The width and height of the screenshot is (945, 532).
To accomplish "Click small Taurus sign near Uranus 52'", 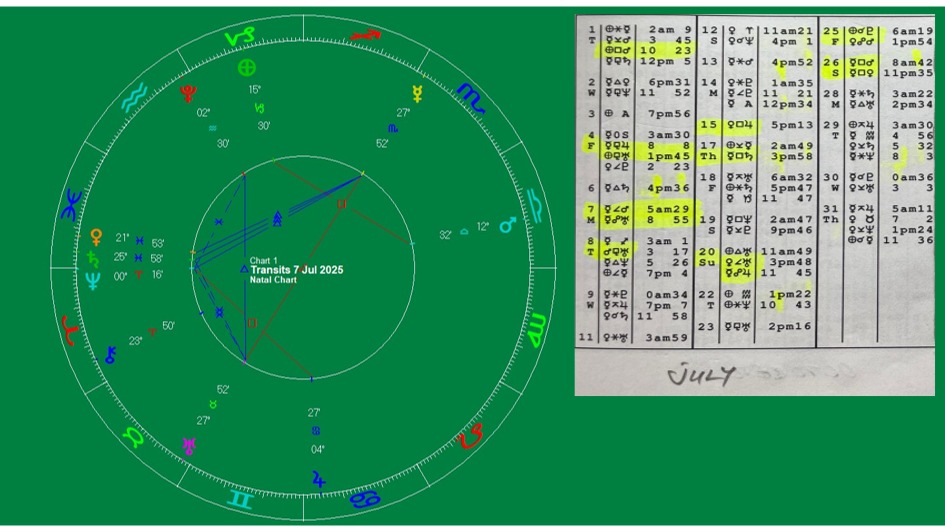I will pyautogui.click(x=213, y=404).
